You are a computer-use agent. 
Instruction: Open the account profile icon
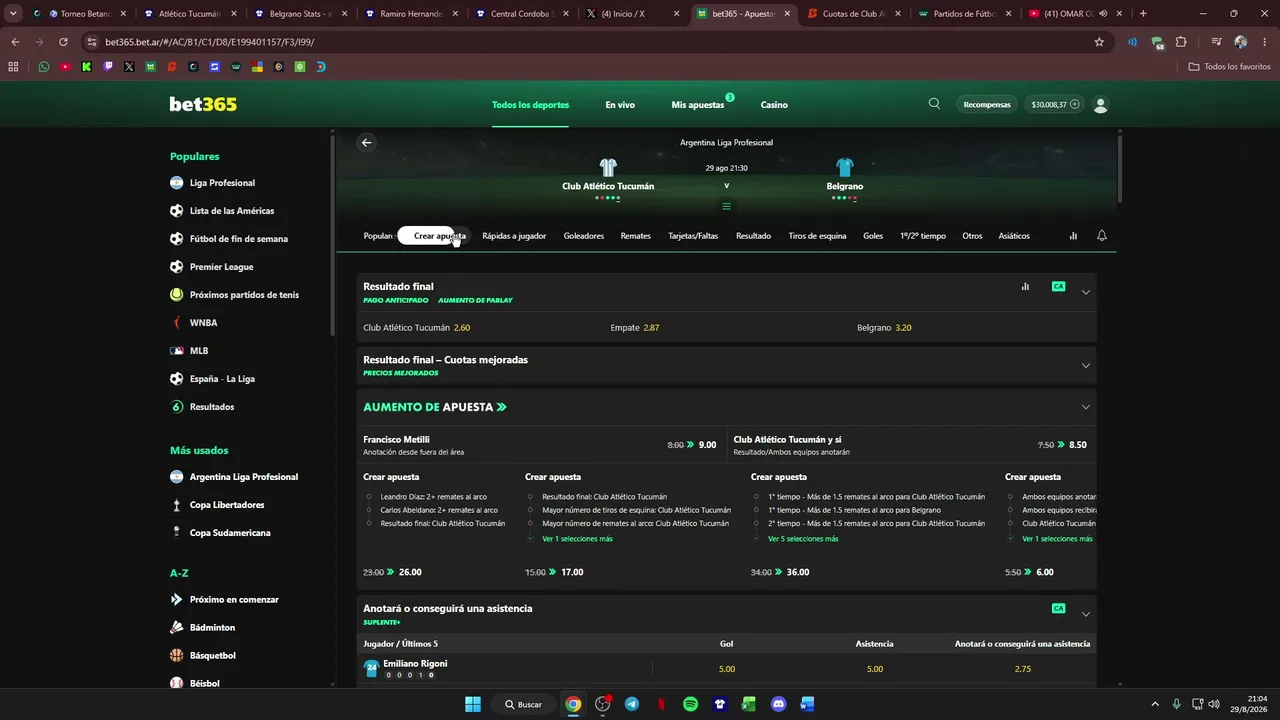click(1101, 104)
